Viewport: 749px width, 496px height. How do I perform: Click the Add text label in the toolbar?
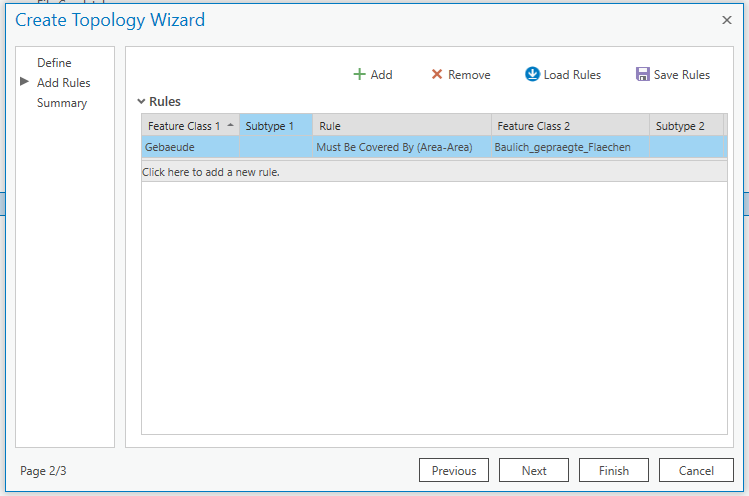click(x=381, y=75)
